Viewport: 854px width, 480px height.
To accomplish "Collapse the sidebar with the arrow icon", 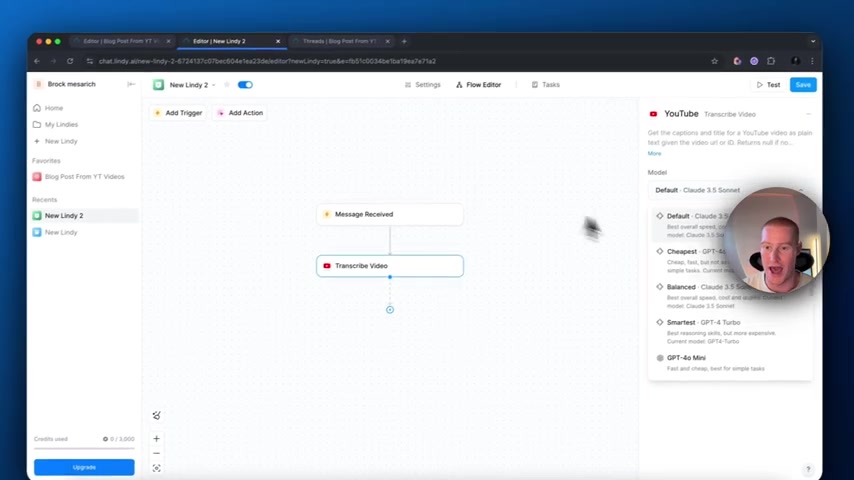I will pos(131,84).
